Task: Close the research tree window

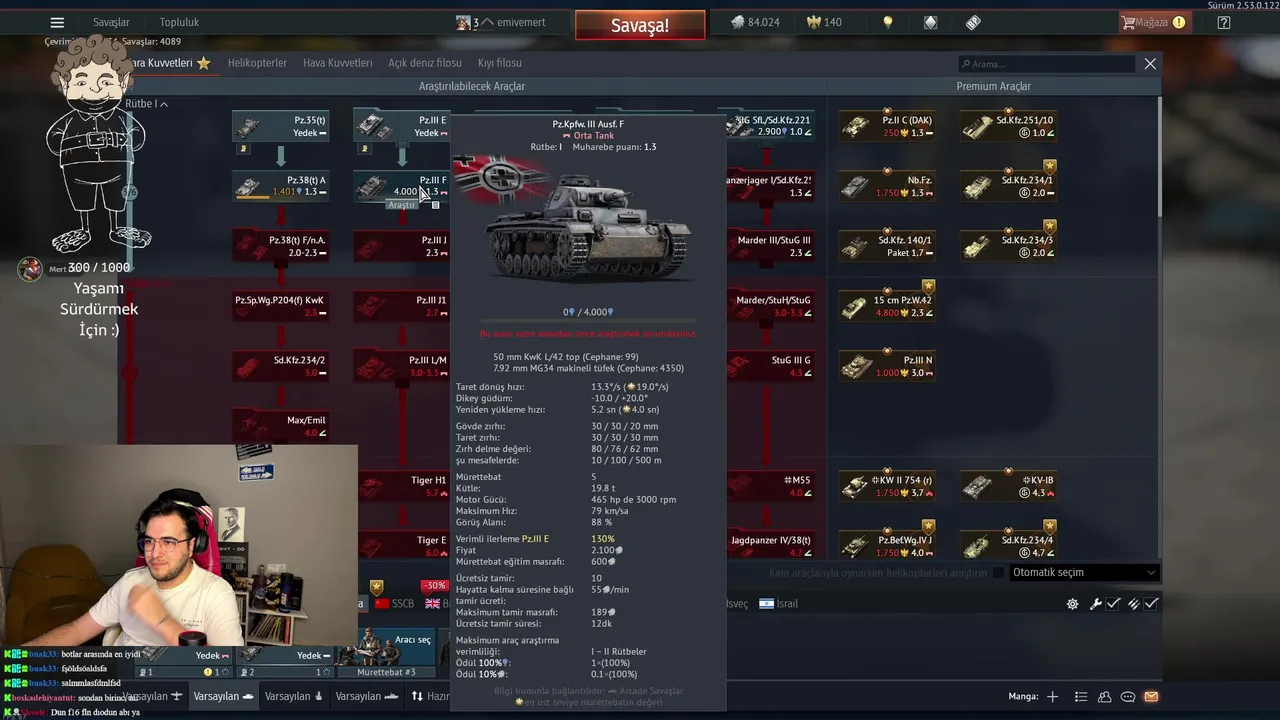Action: (1150, 63)
